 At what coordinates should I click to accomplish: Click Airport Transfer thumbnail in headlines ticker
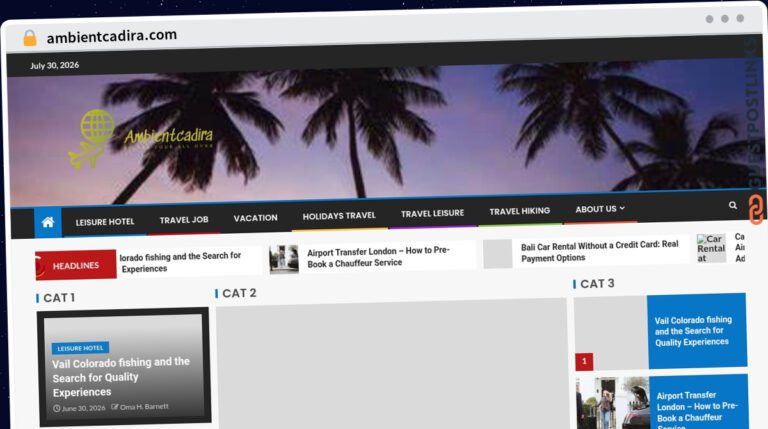tap(284, 259)
